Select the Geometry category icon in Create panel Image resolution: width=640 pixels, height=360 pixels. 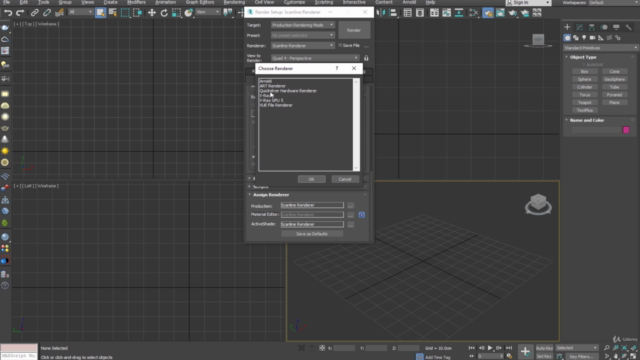(x=567, y=38)
